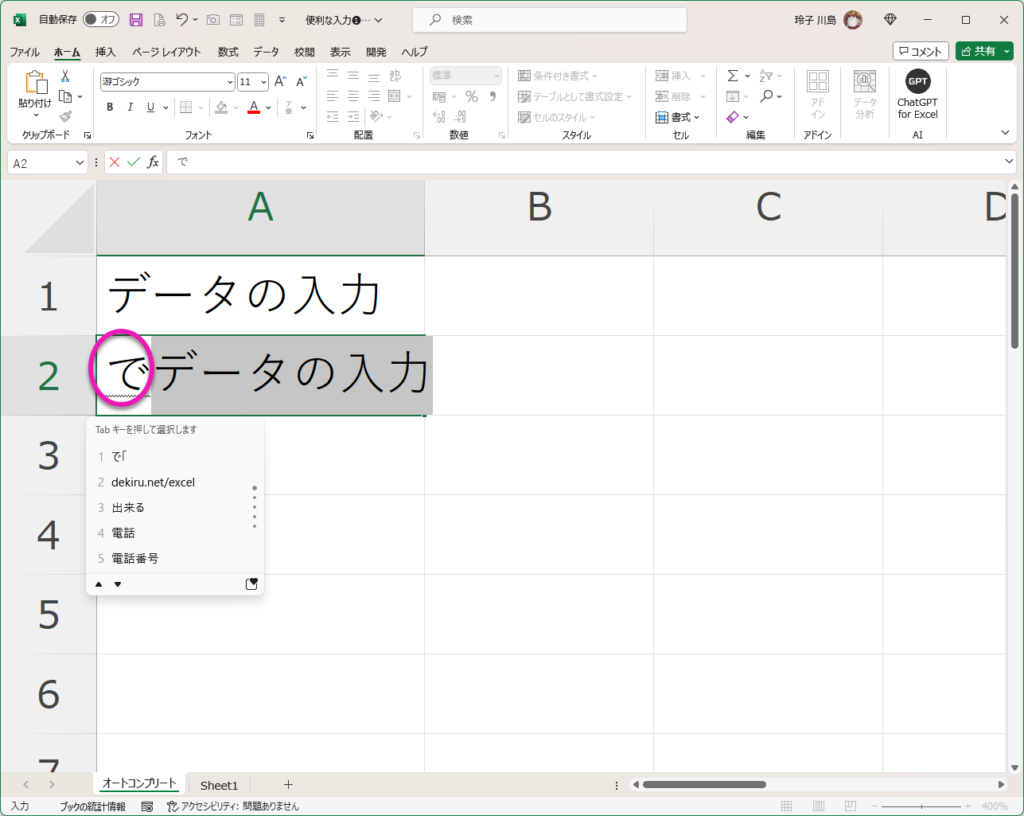1024x816 pixels.
Task: Expand the font size dropdown
Action: coord(264,82)
